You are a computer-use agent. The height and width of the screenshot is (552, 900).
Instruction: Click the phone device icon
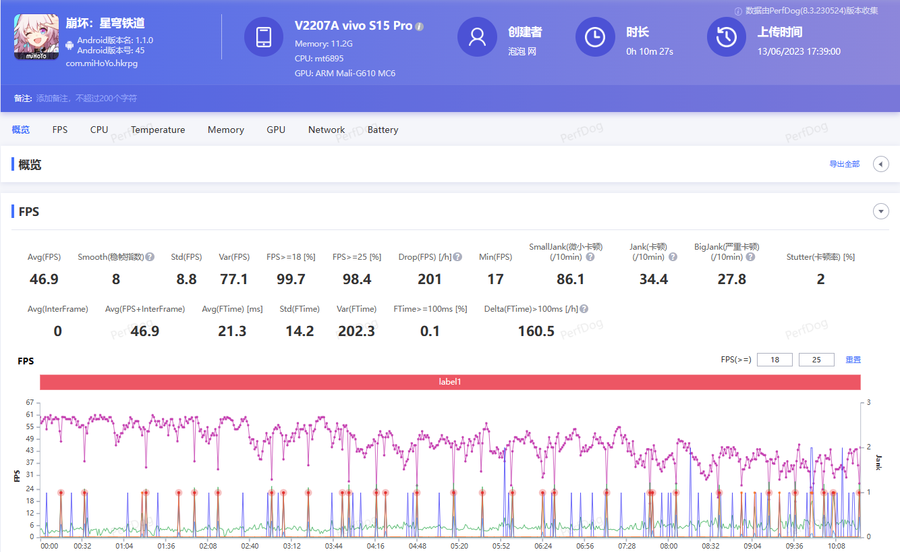263,37
